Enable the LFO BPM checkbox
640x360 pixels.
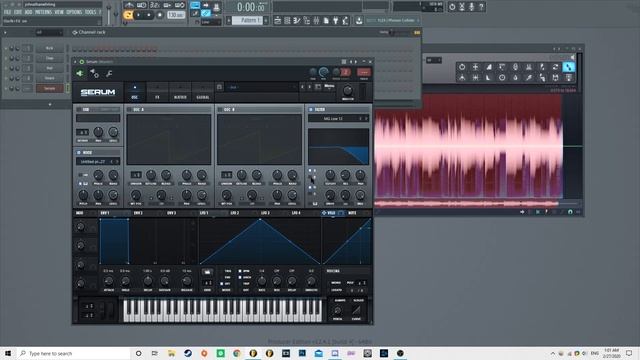point(240,271)
